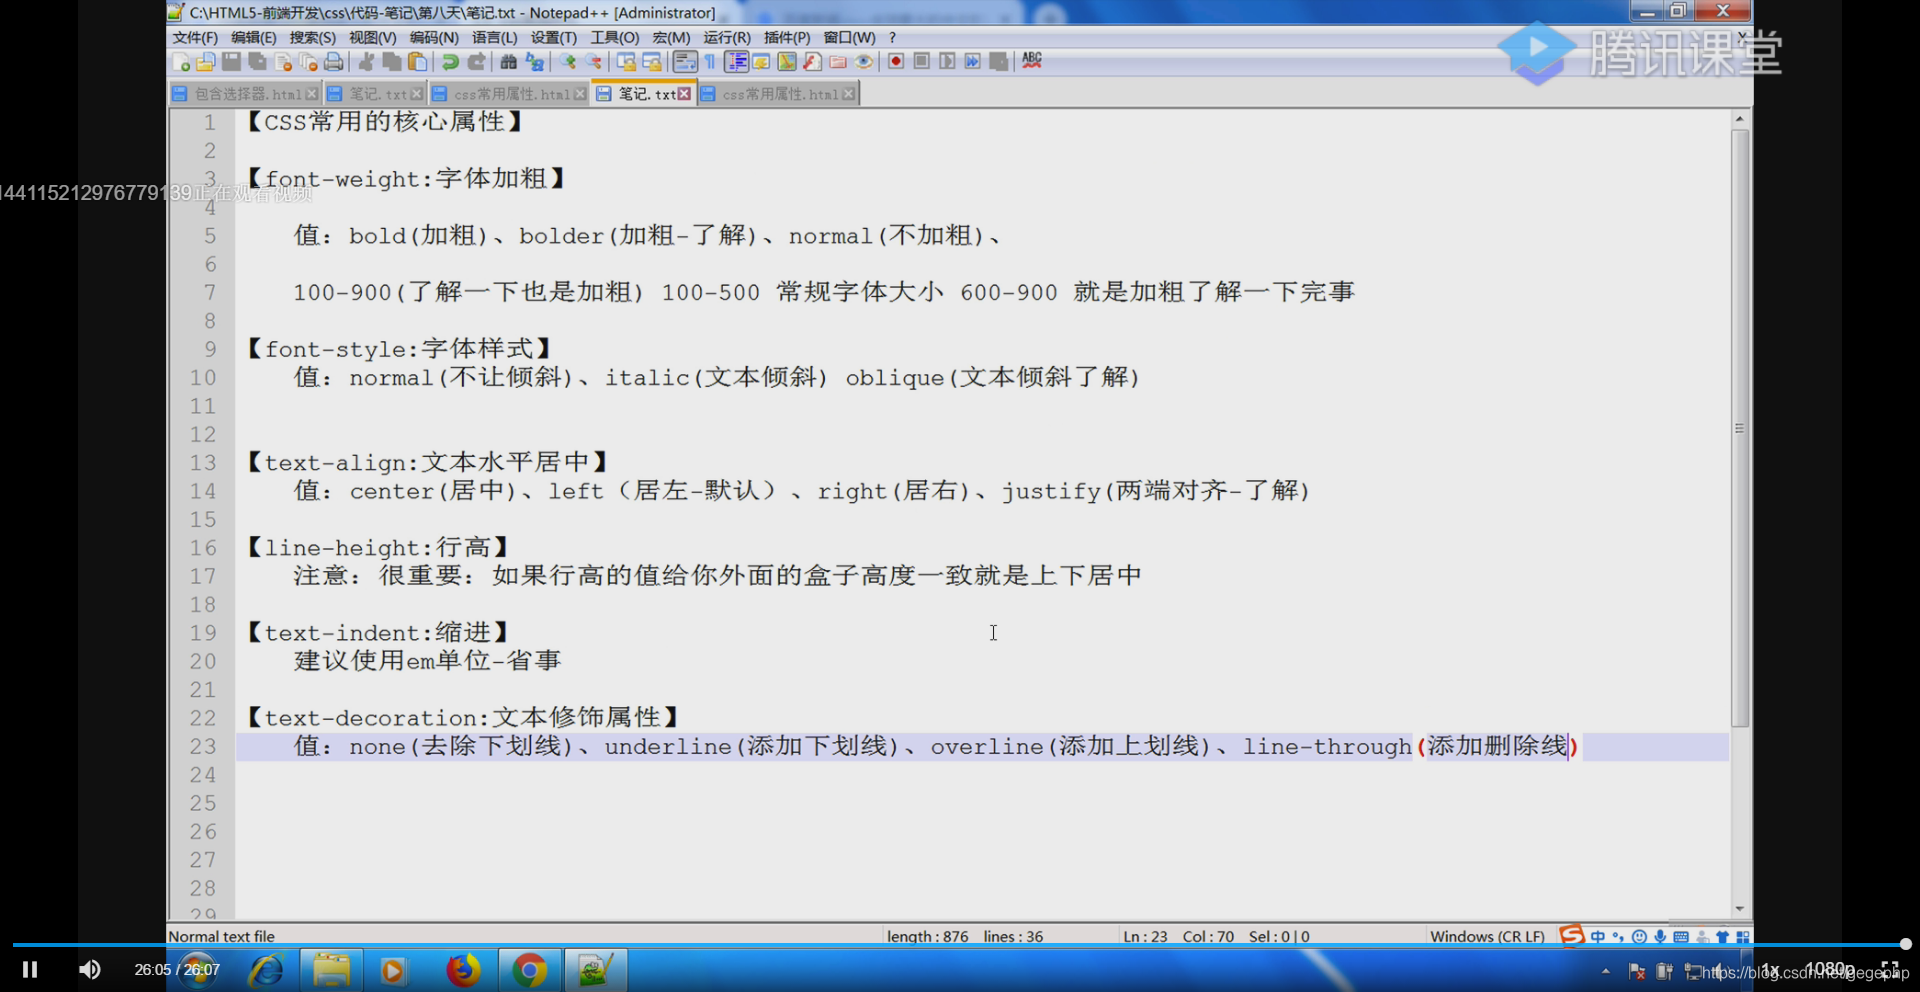Expand hidden tray icons with the up arrow
1920x992 pixels.
(x=1606, y=971)
